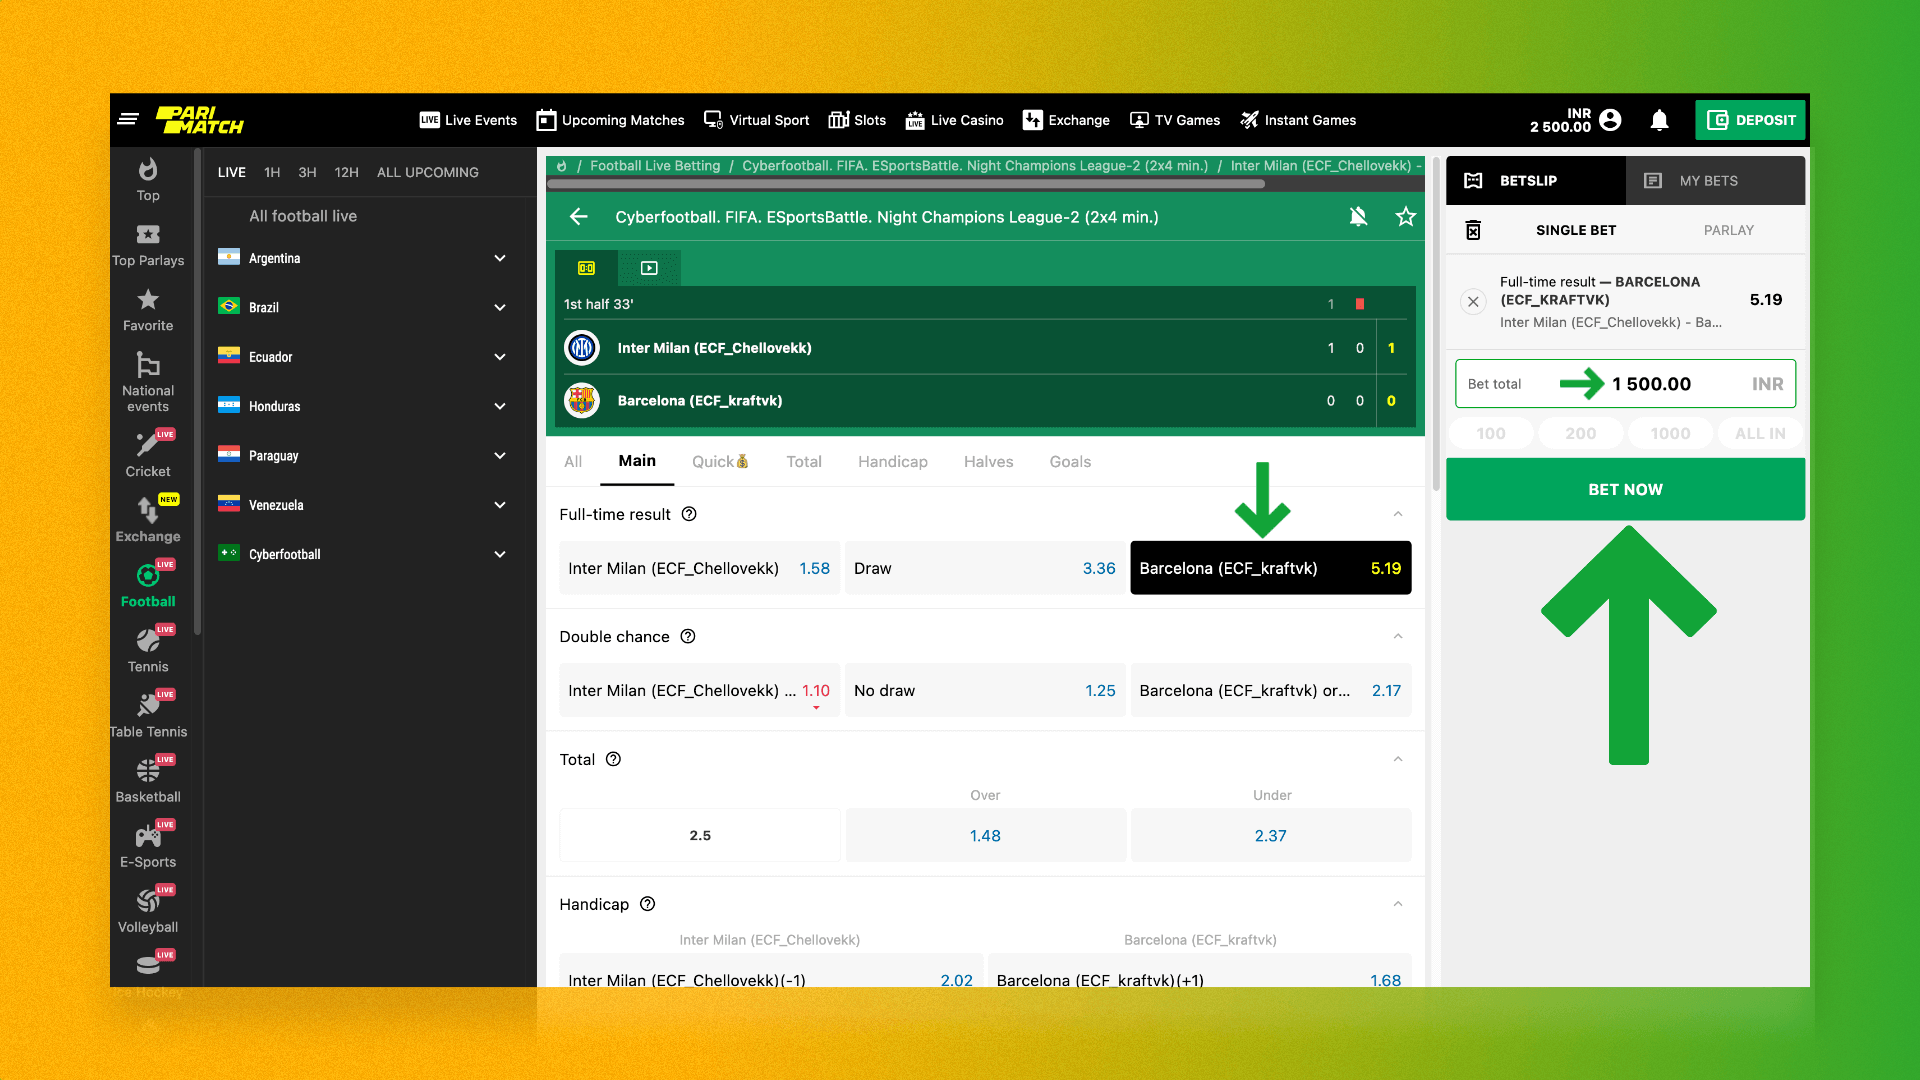Toggle match notifications muted bell
This screenshot has height=1080, width=1920.
pyautogui.click(x=1358, y=217)
